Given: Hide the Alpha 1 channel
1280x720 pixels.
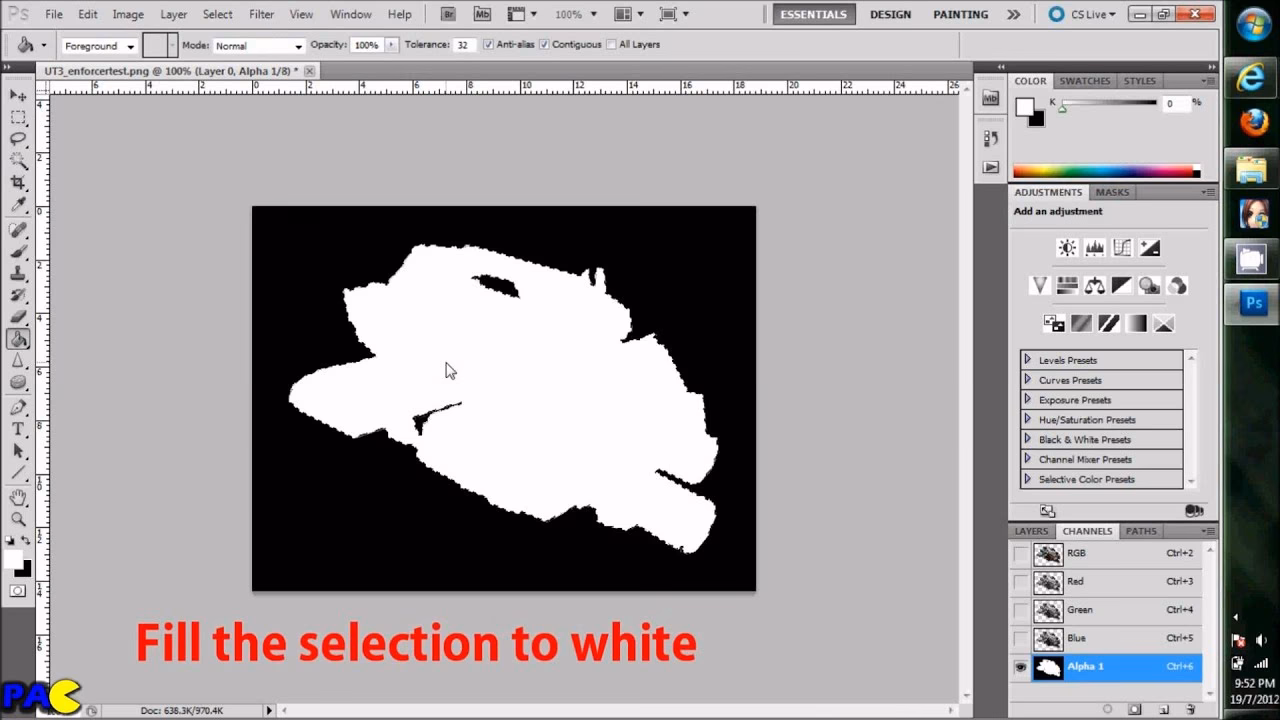Looking at the screenshot, I should tap(1020, 667).
